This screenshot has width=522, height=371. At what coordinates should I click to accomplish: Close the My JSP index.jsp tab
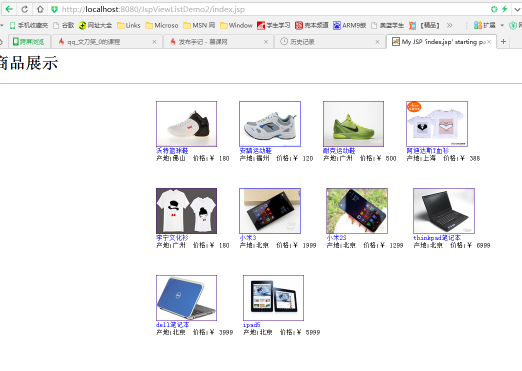tap(489, 42)
